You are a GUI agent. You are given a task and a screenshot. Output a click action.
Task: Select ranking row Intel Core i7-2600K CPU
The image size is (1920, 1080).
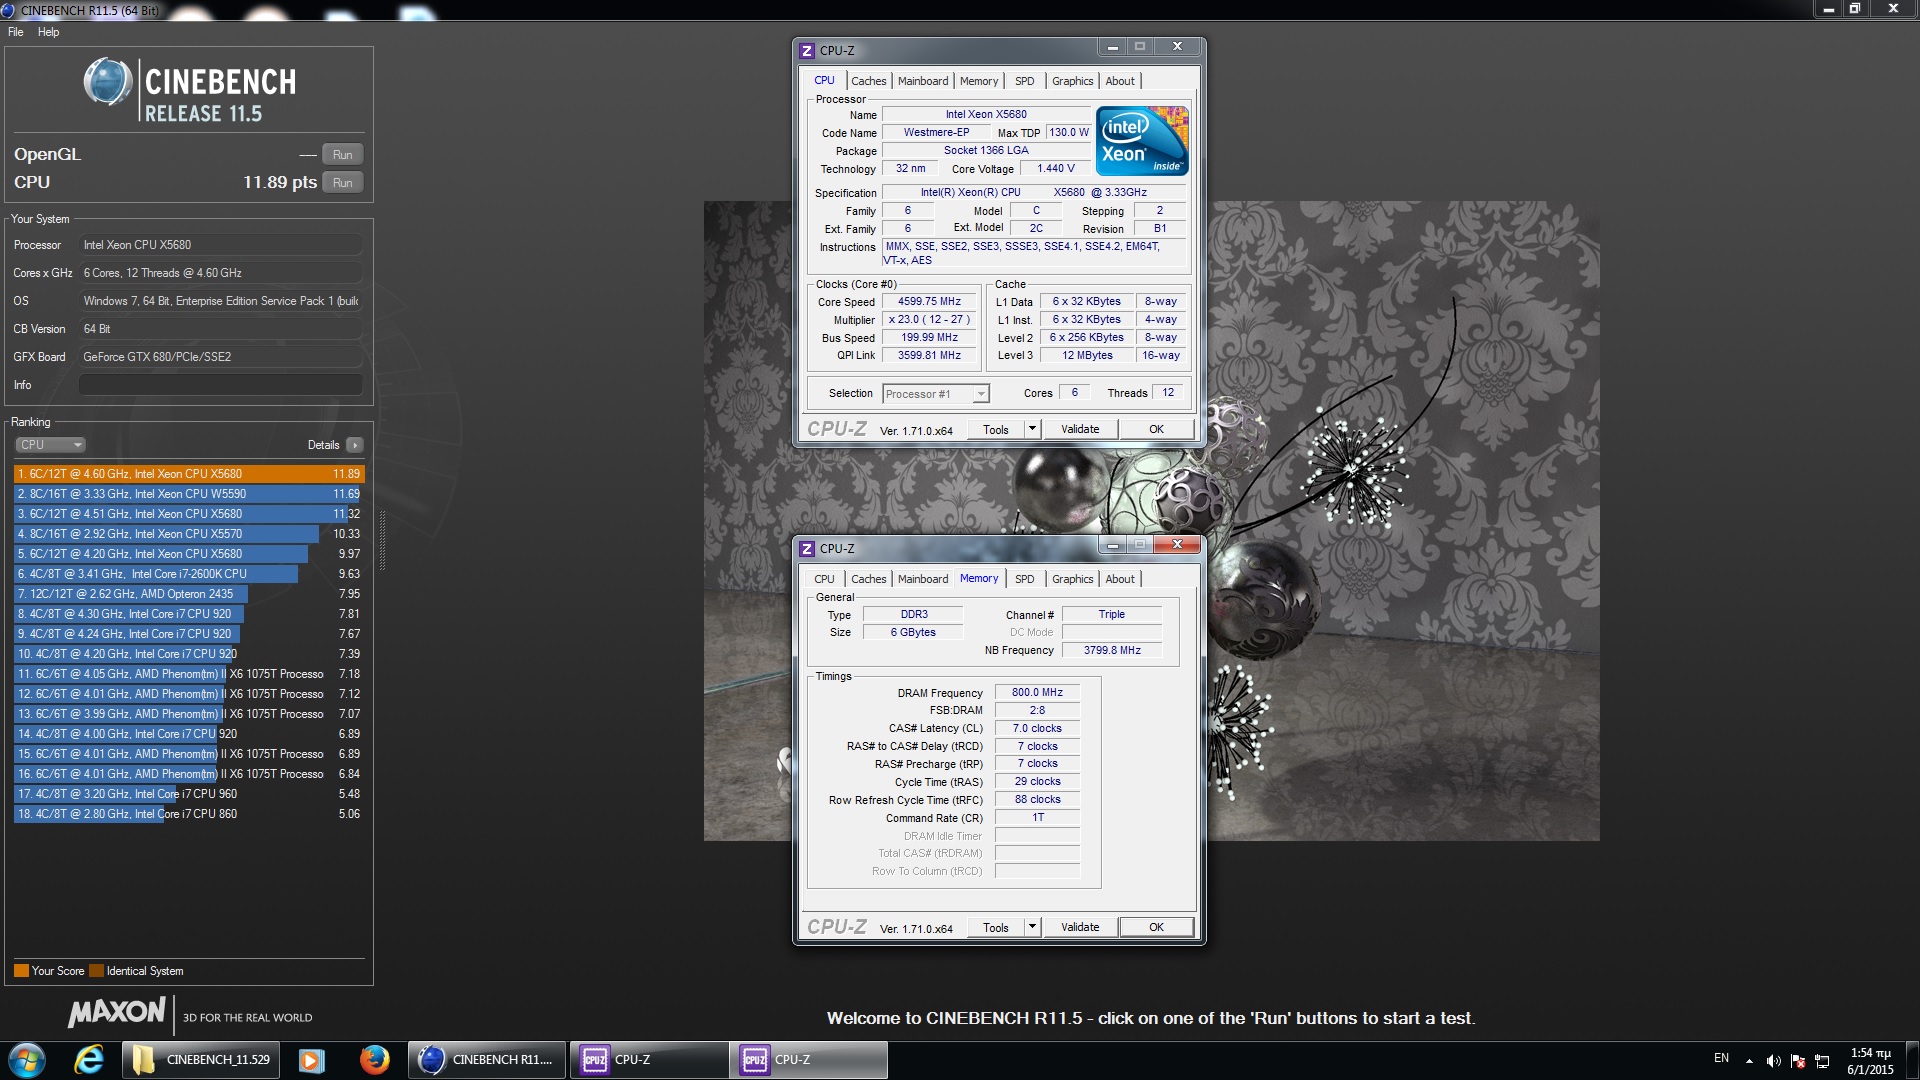(189, 574)
